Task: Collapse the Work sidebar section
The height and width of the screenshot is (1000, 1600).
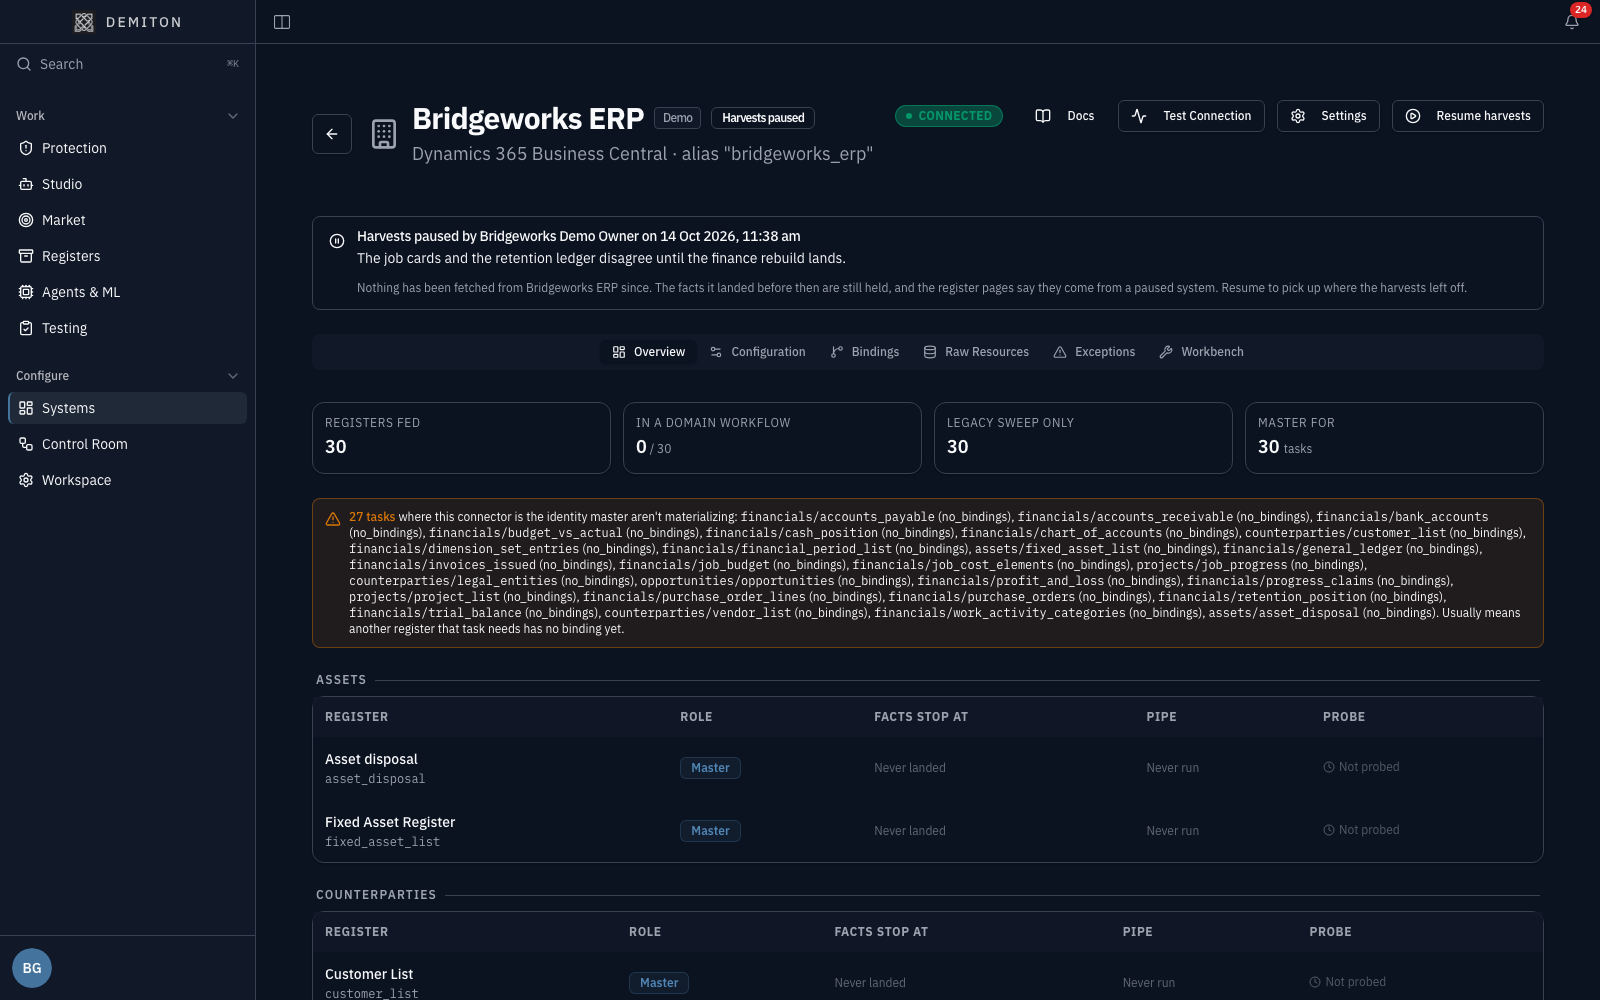Action: point(233,116)
